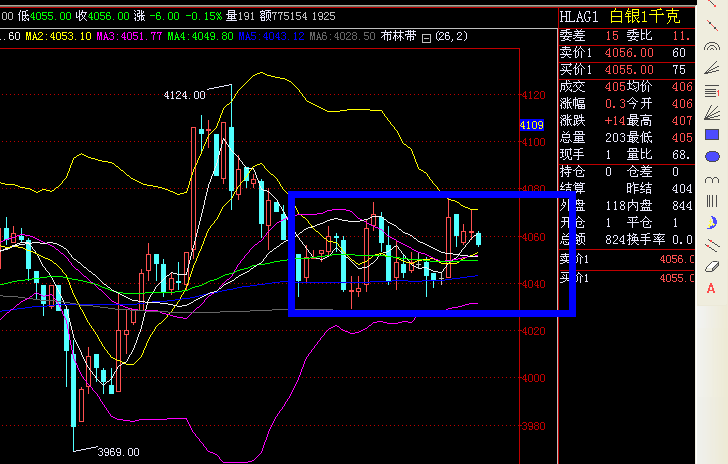Click the 低4055.00 low price in header
The image size is (728, 464).
(45, 16)
